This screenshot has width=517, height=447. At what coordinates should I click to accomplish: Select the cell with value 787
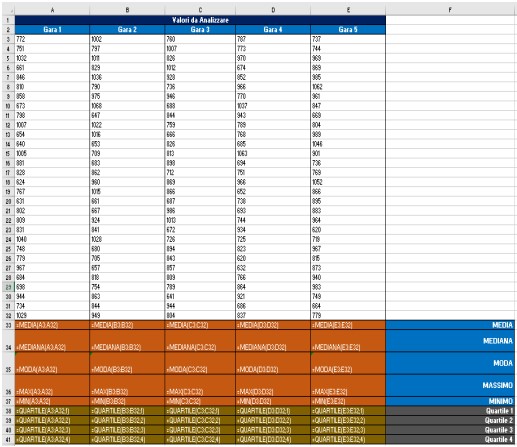(x=273, y=39)
